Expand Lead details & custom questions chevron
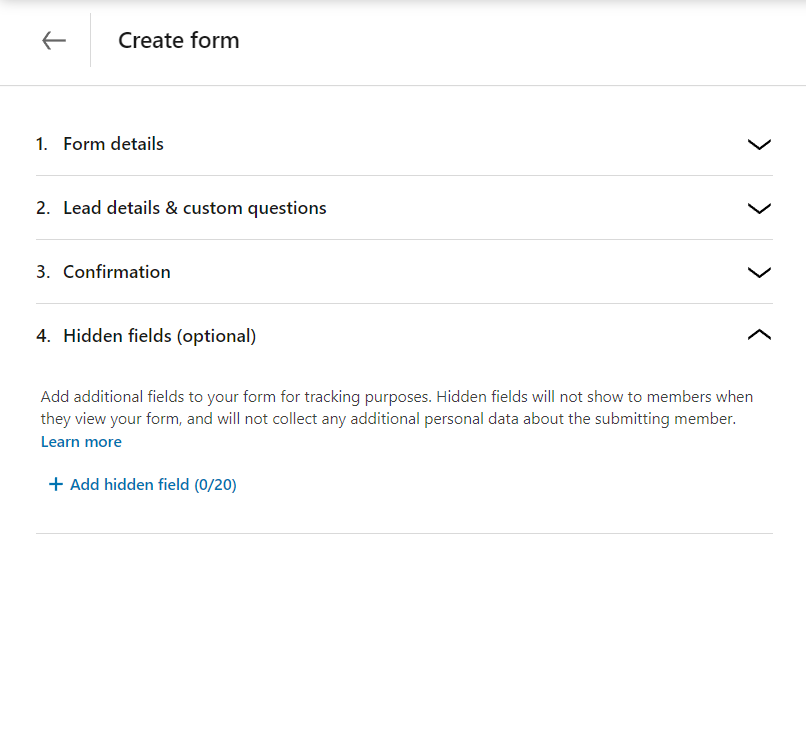The width and height of the screenshot is (806, 756). tap(759, 208)
